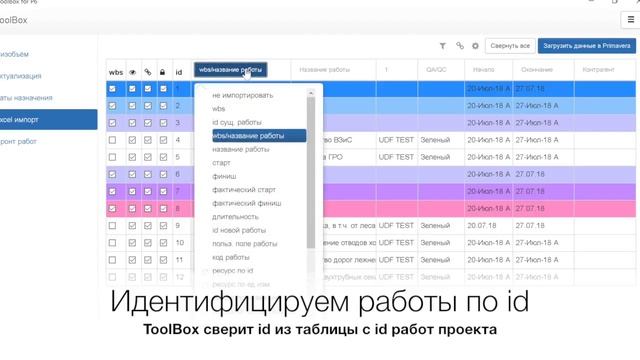Viewport: 640px width, 360px height.
Task: Open Excel импорт sidebar item
Action: pyautogui.click(x=49, y=120)
